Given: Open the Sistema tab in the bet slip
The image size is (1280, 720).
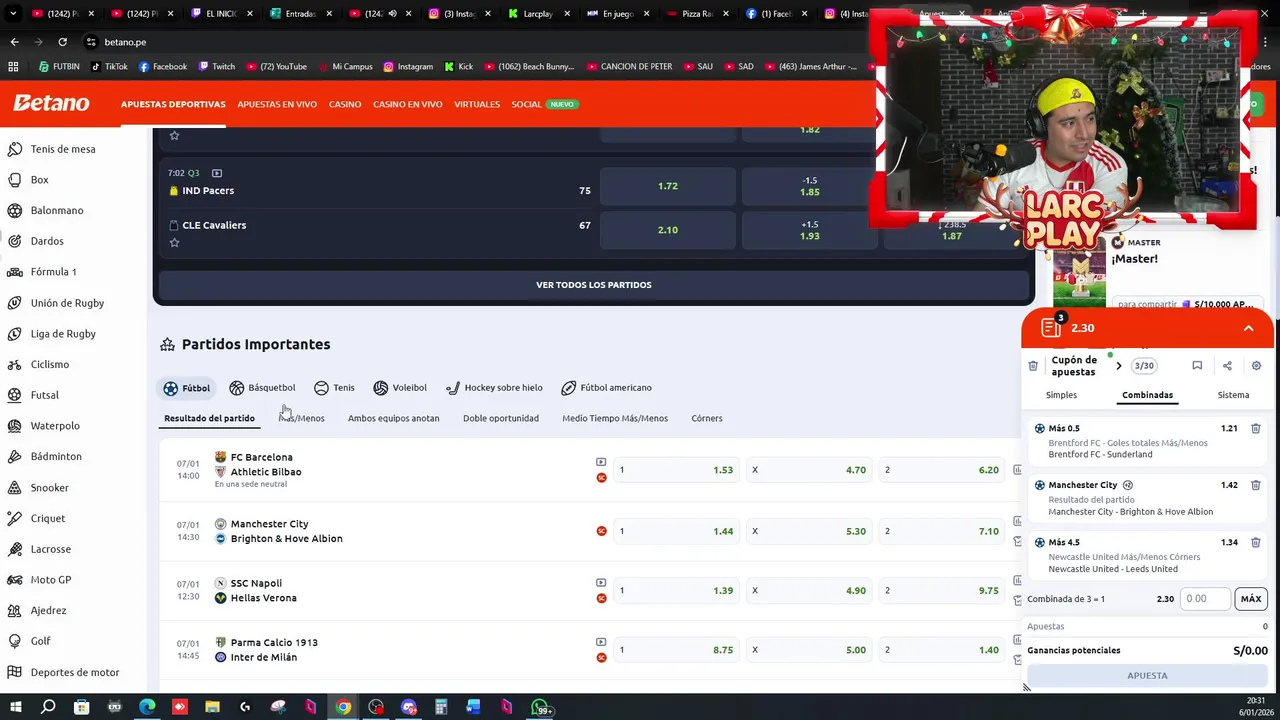Looking at the screenshot, I should pos(1233,395).
